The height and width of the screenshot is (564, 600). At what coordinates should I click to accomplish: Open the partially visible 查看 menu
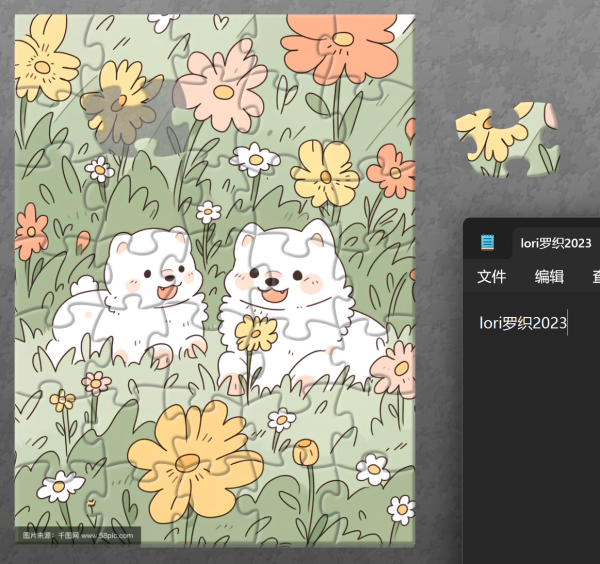[595, 277]
